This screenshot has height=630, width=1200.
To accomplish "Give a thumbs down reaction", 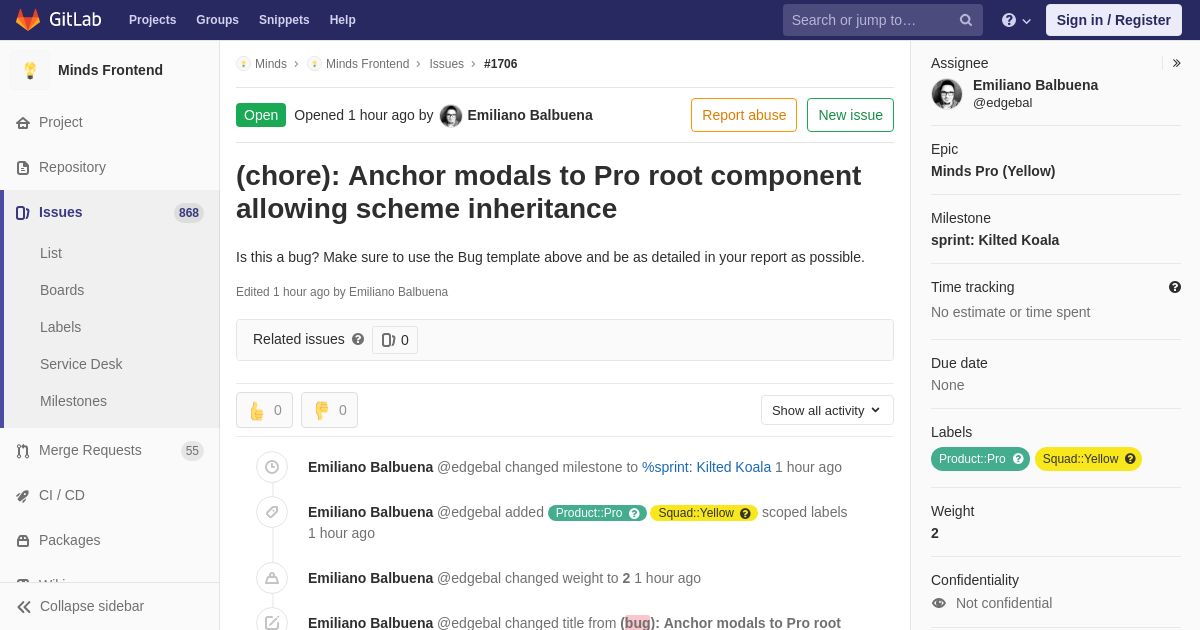I will point(329,410).
